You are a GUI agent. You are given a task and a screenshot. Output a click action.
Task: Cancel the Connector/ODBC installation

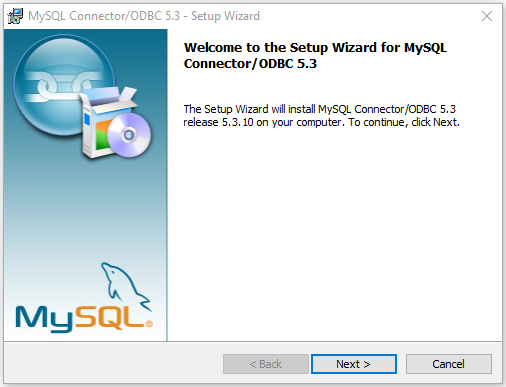pos(449,364)
